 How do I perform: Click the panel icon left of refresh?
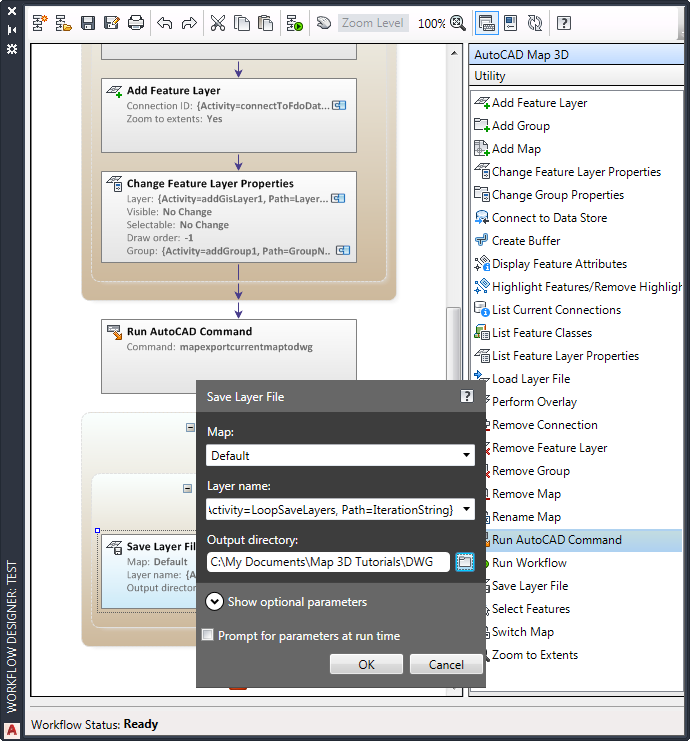pyautogui.click(x=511, y=23)
